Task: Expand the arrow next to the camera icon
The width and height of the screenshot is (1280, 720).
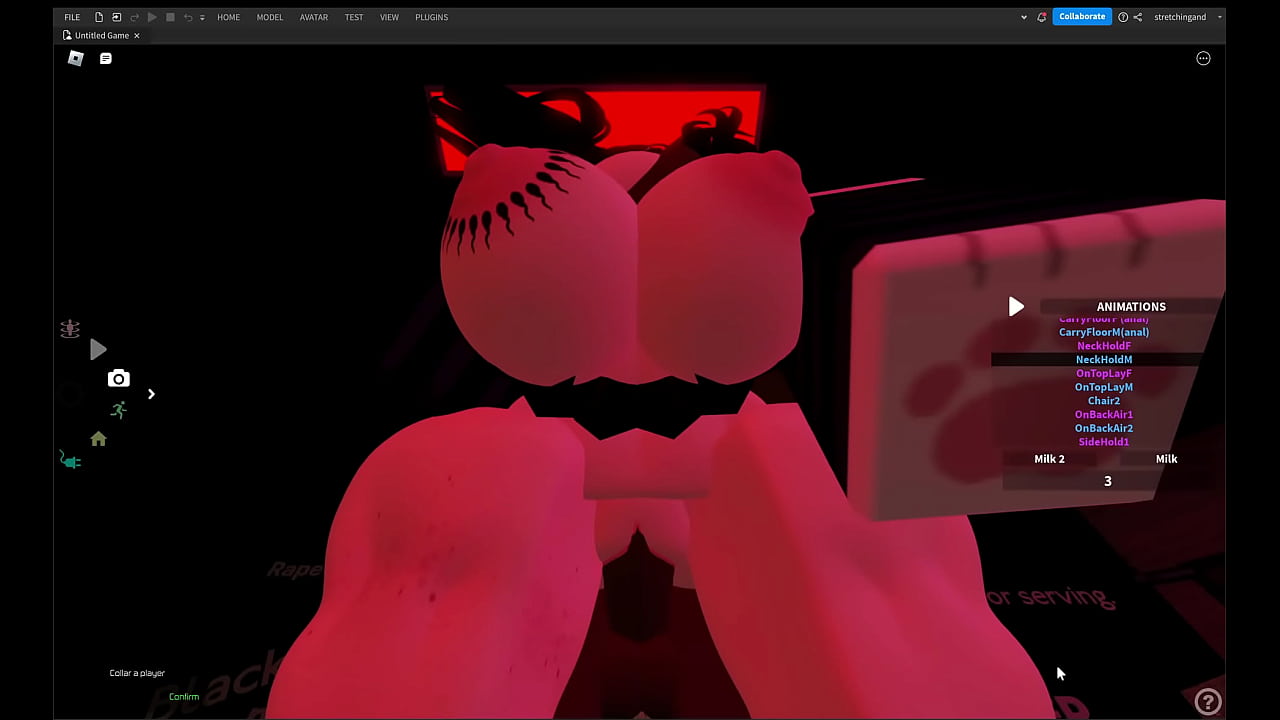Action: [x=151, y=394]
